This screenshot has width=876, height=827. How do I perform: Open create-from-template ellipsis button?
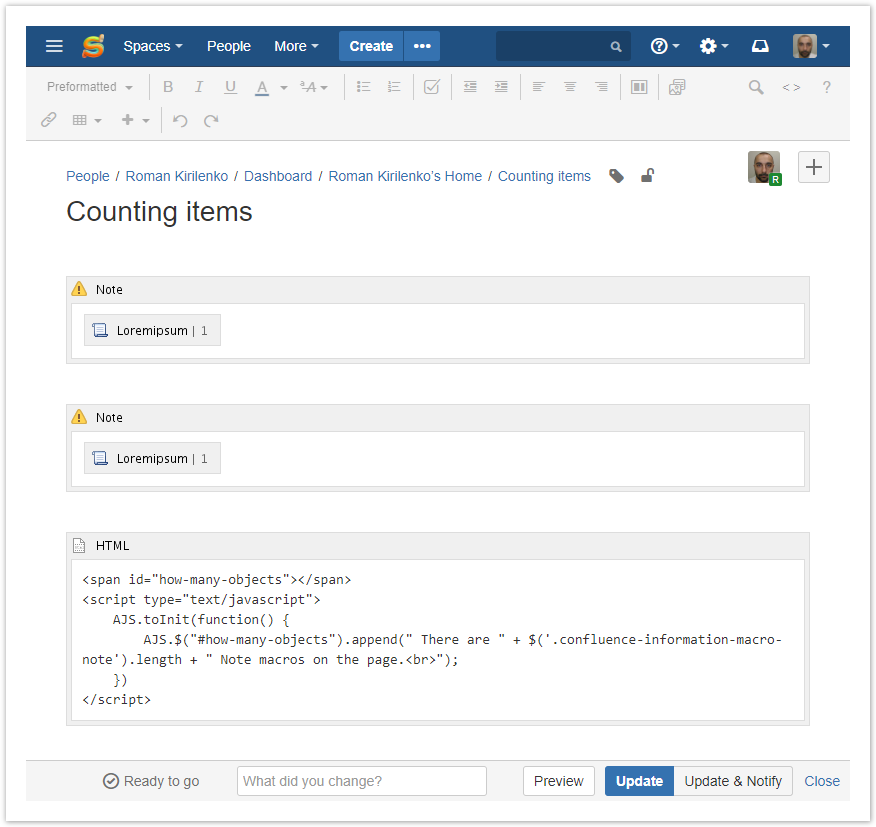click(422, 46)
